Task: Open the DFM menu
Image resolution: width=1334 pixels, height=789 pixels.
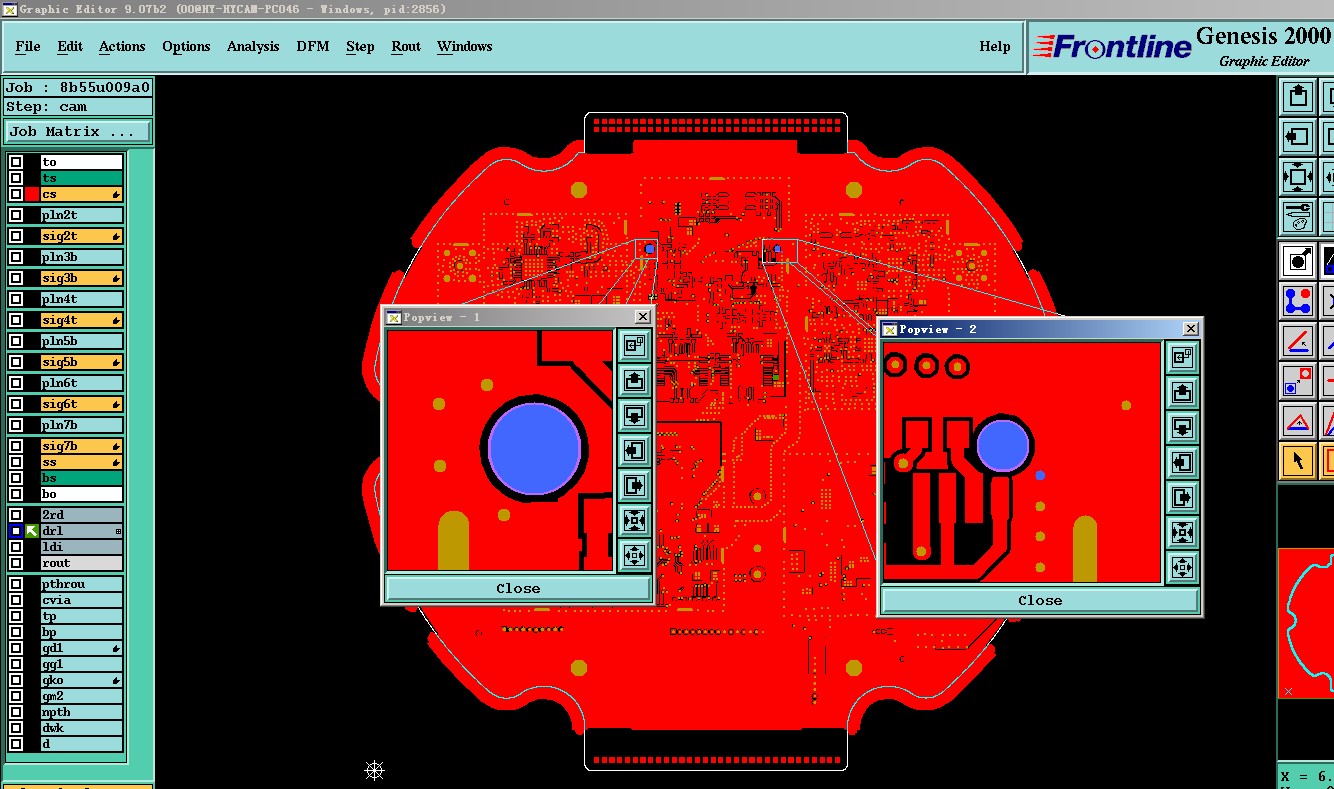Action: tap(313, 46)
